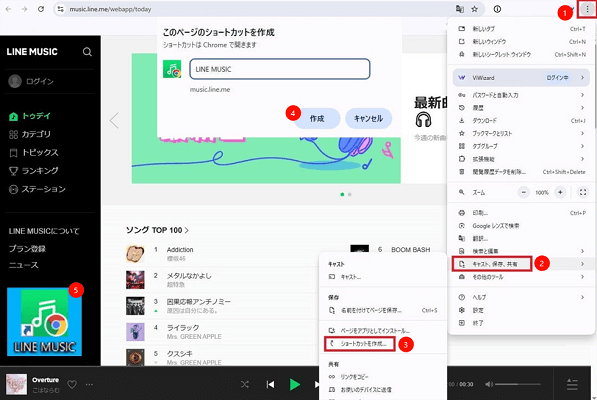
Task: Play the current track
Action: tap(294, 385)
